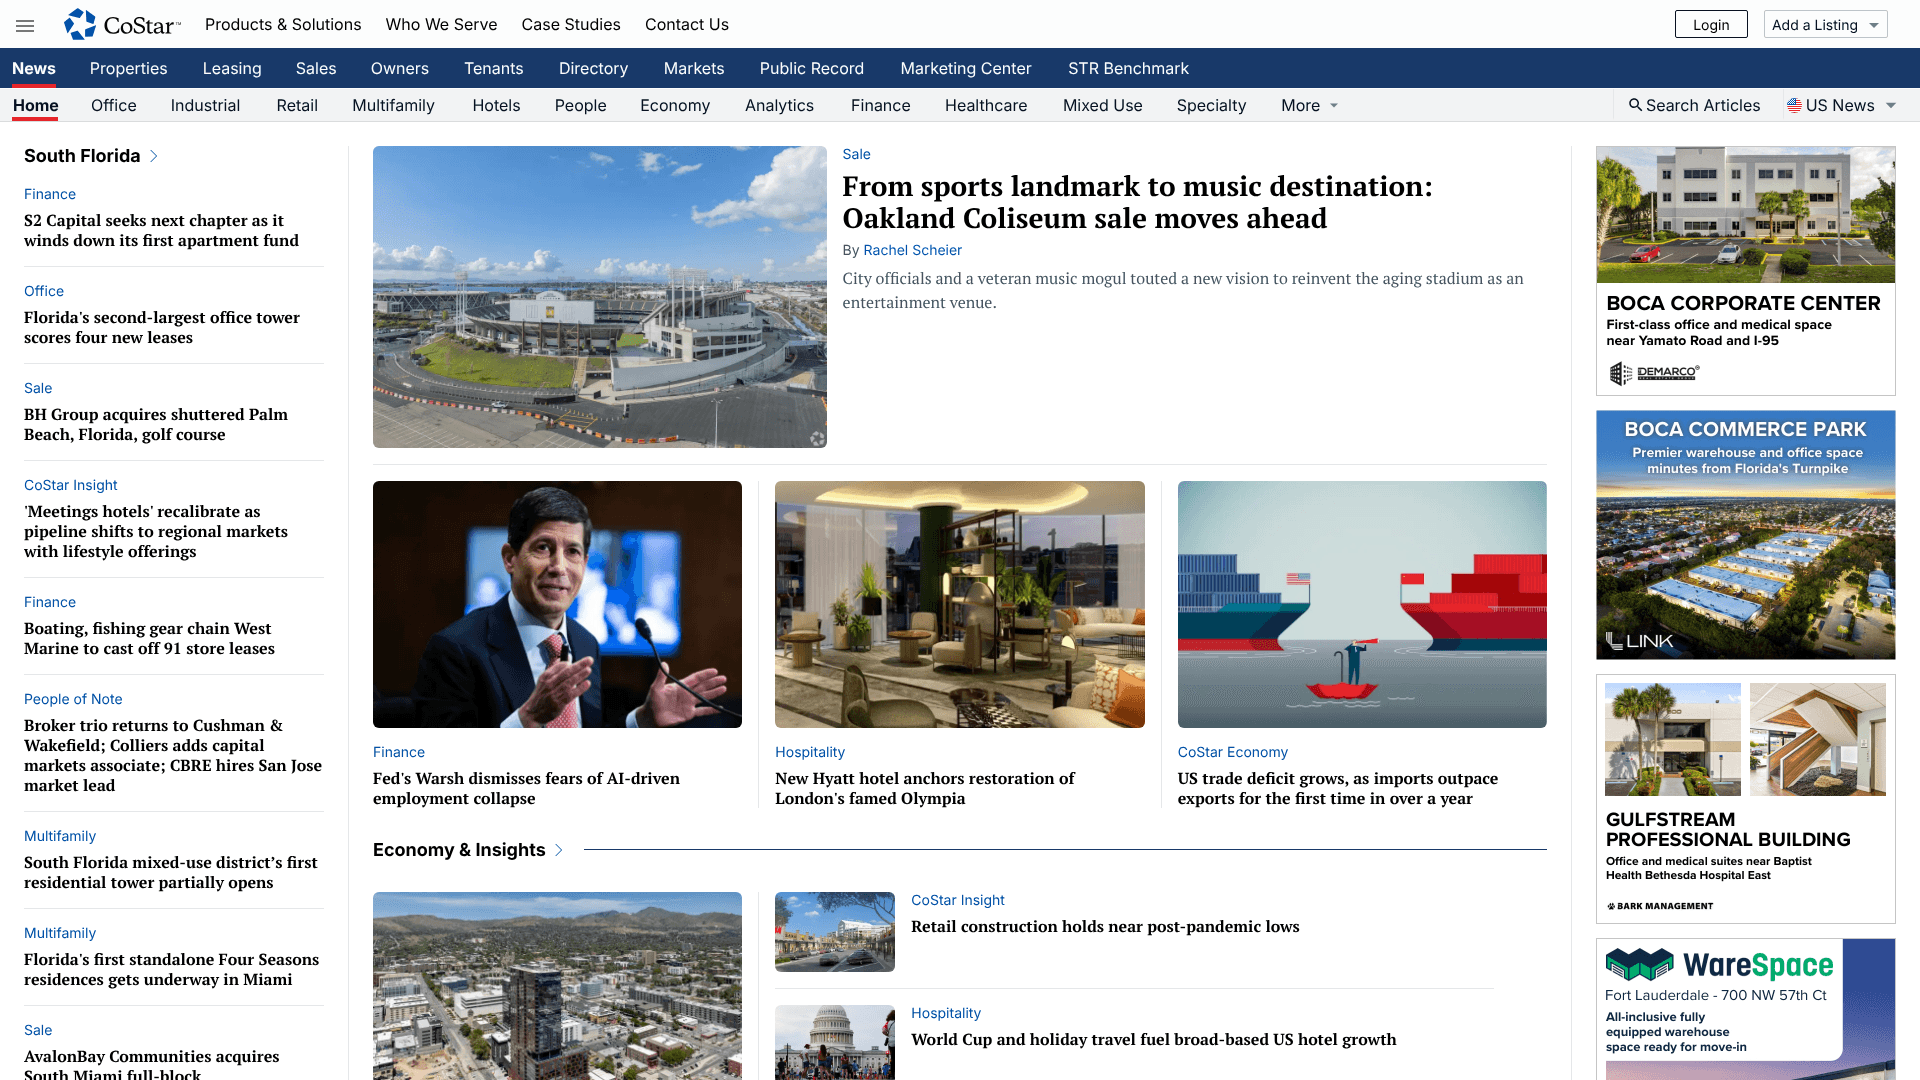Viewport: 1920px width, 1080px height.
Task: Click the Oakland Coliseum aerial photo
Action: (600, 297)
